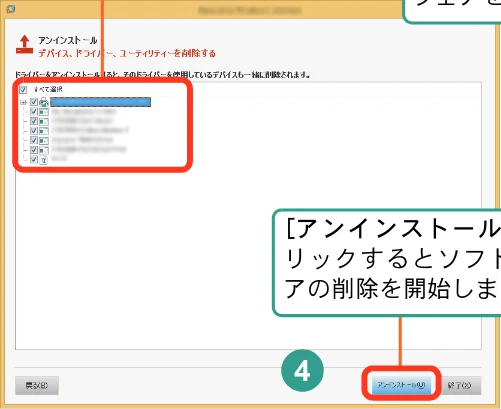Expand the printer device tree node
Viewport: 501px width, 409px height.
(x=23, y=102)
